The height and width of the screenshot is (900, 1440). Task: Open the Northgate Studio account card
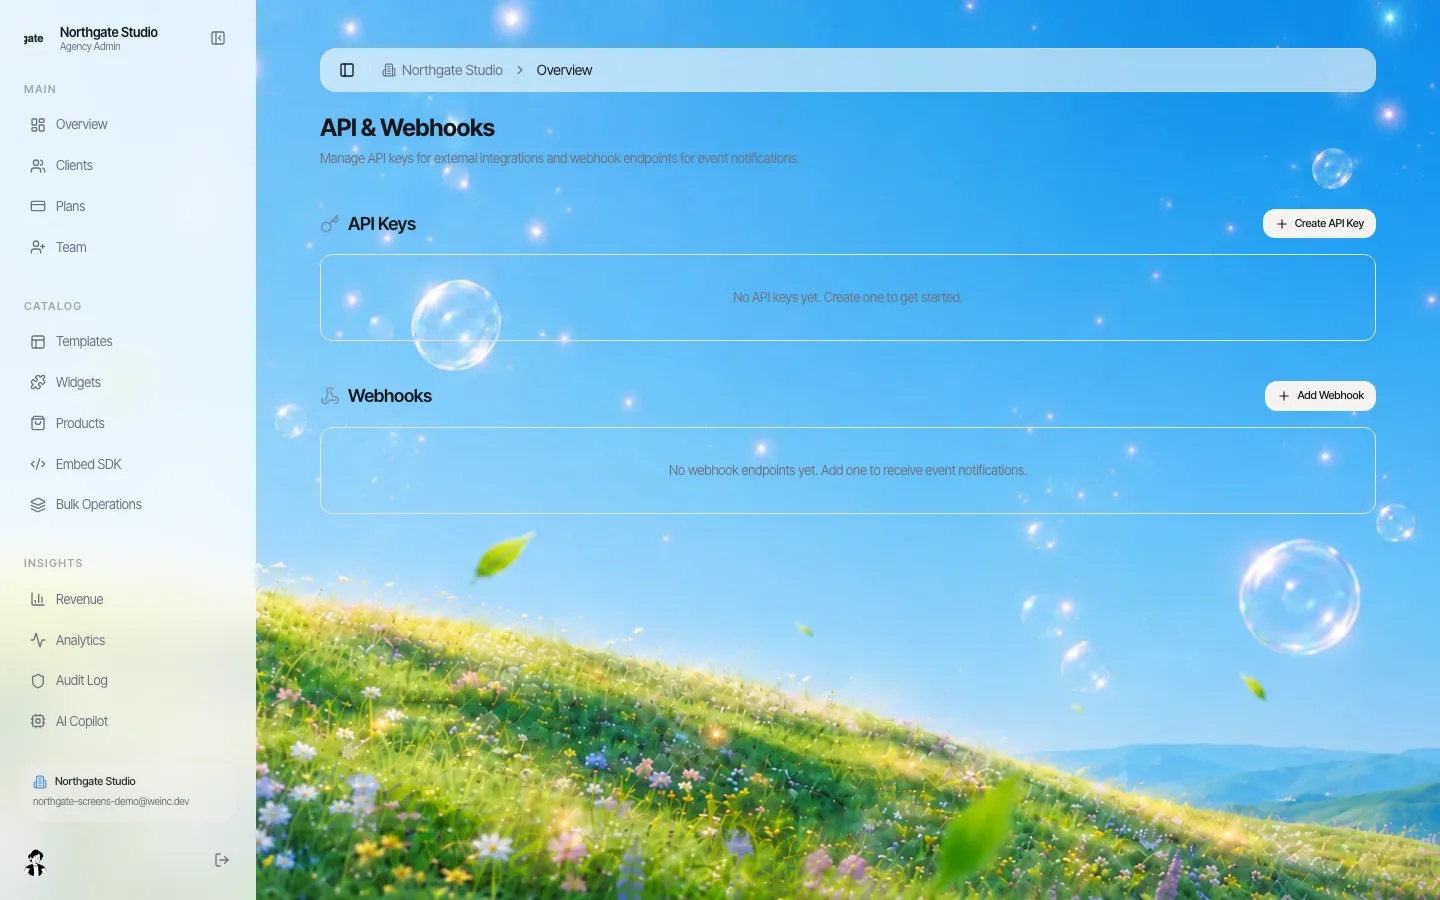point(129,791)
